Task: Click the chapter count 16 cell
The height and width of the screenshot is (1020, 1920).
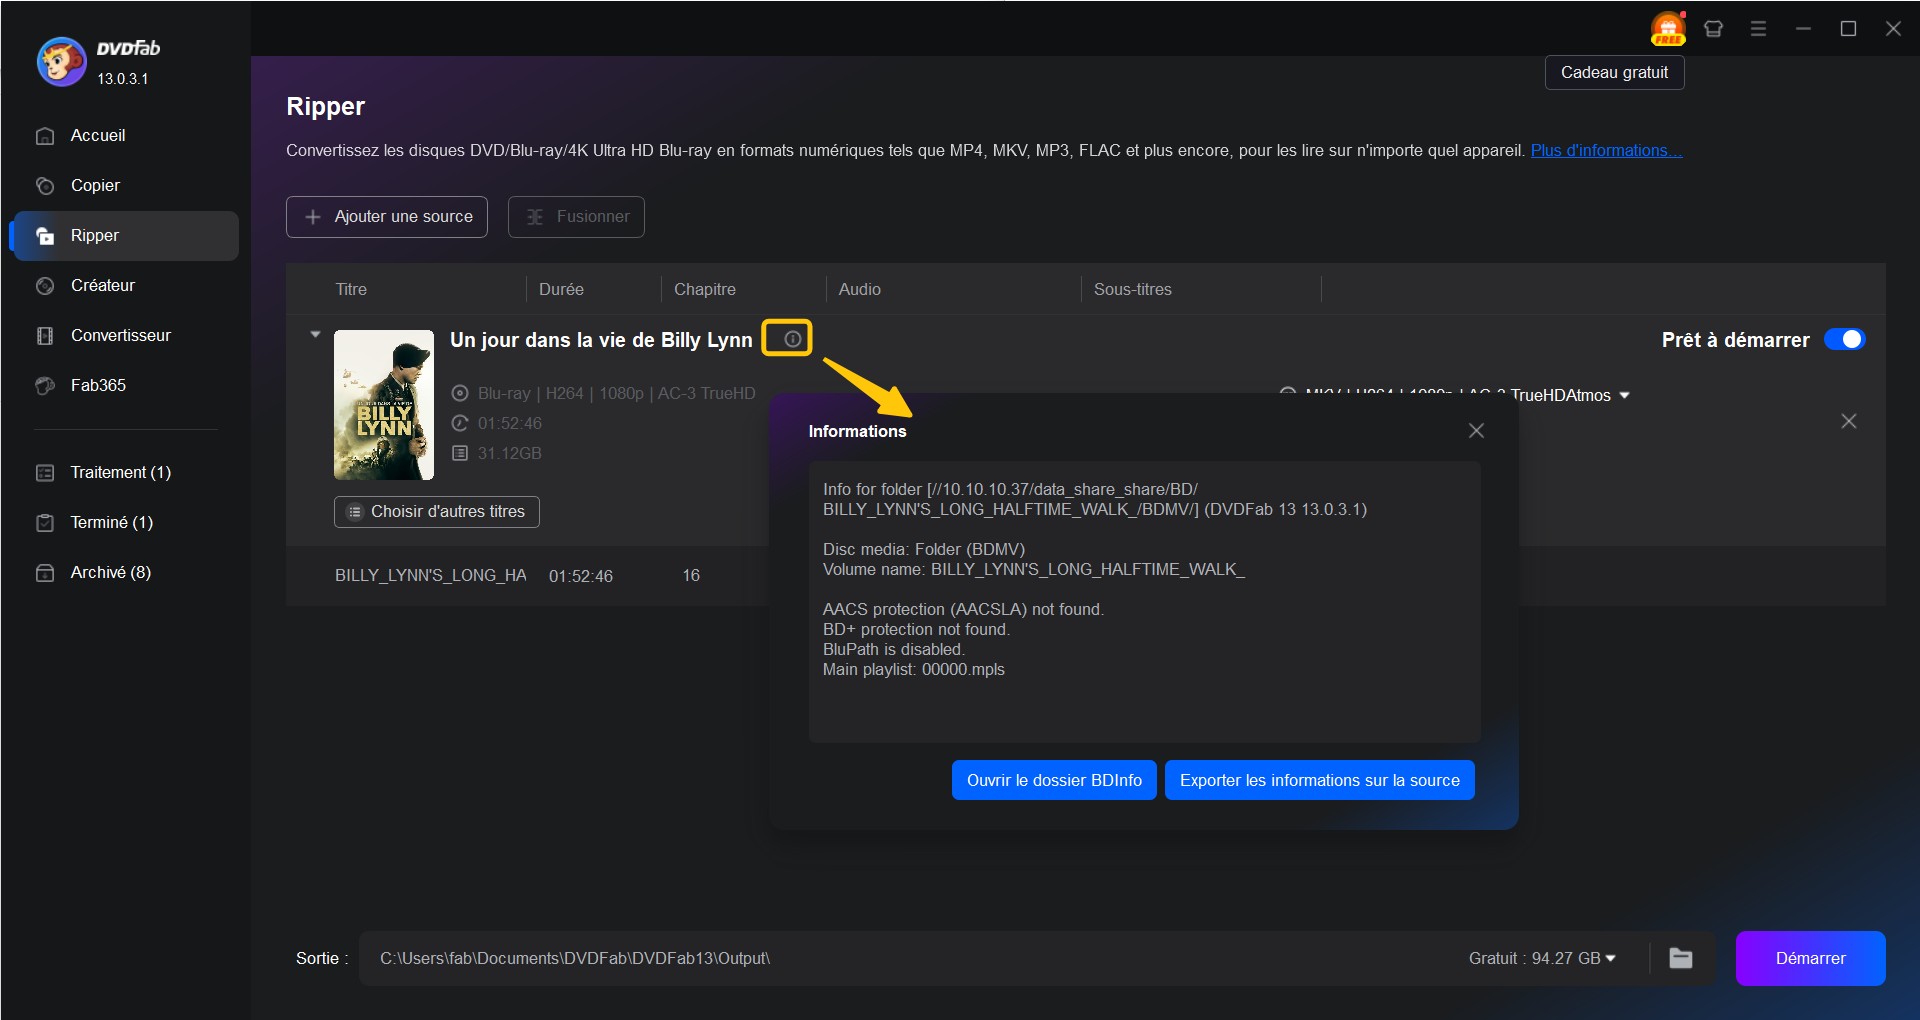Action: [691, 575]
